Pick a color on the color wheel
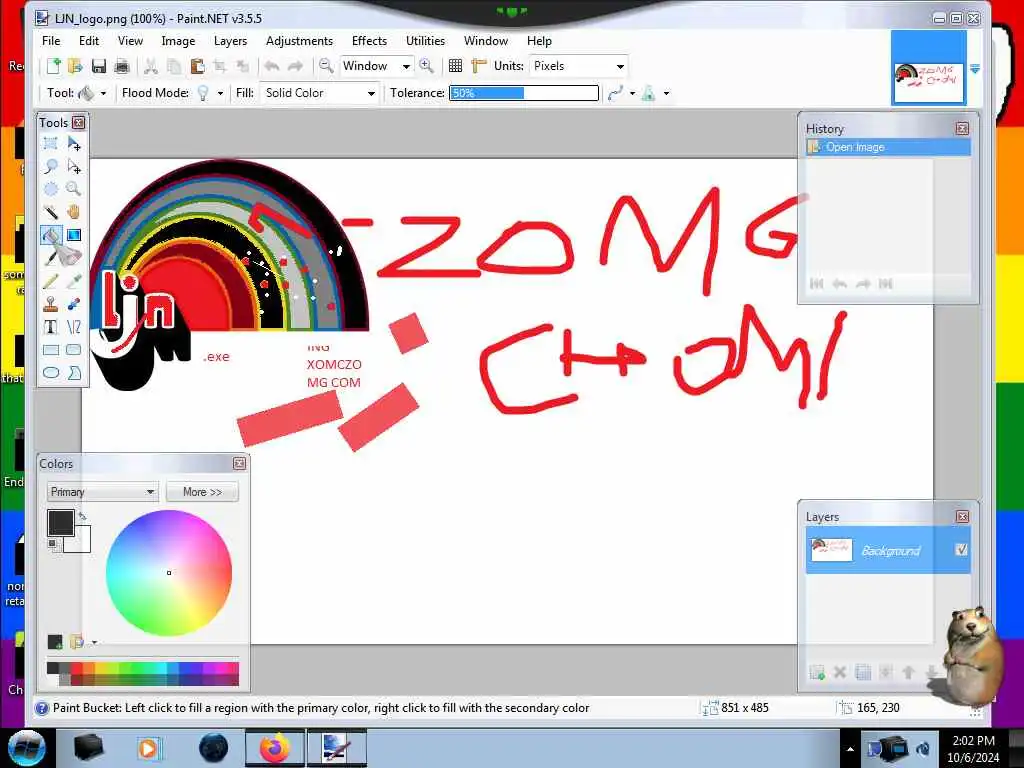Image resolution: width=1024 pixels, height=768 pixels. tap(169, 573)
